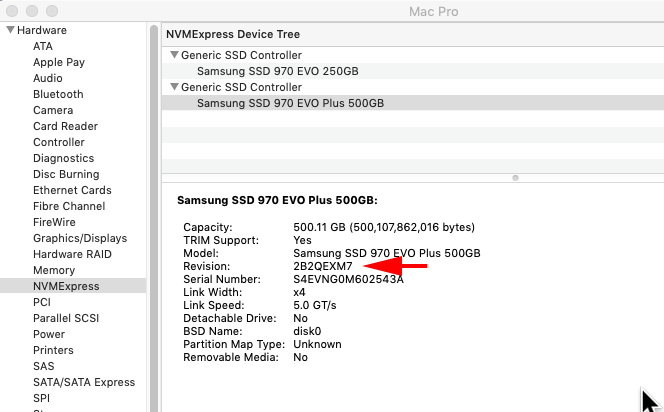Select Samsung SSD 970 EVO Plus 500GB row

413,103
